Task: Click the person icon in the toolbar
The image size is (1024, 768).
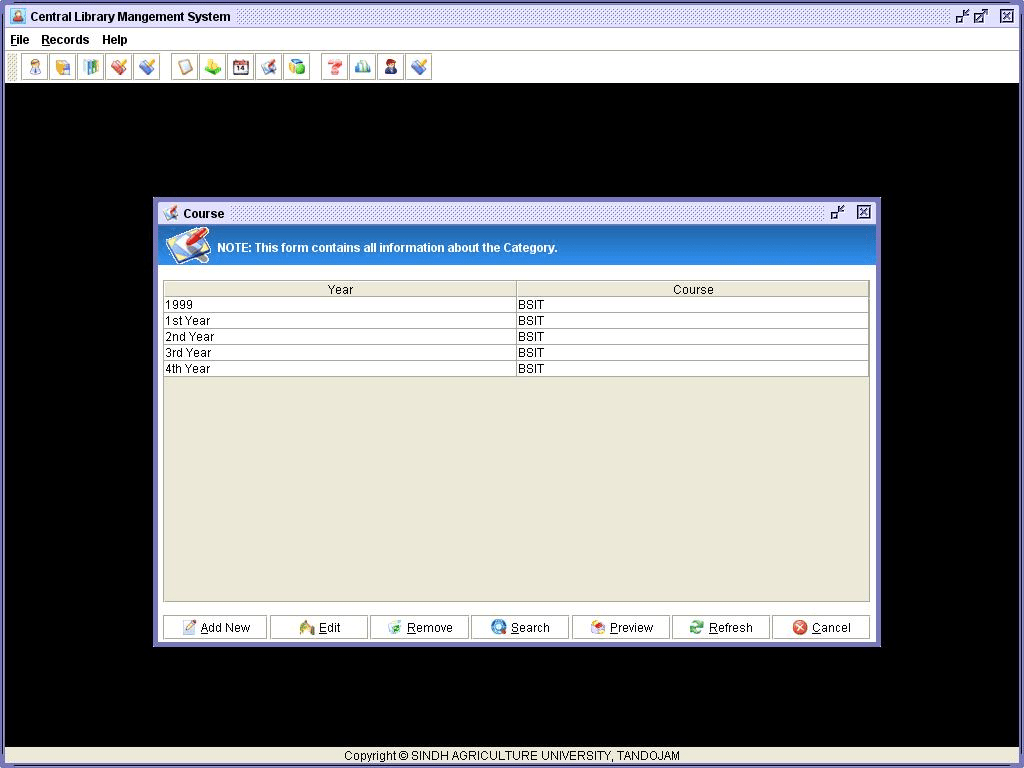Action: pyautogui.click(x=35, y=67)
